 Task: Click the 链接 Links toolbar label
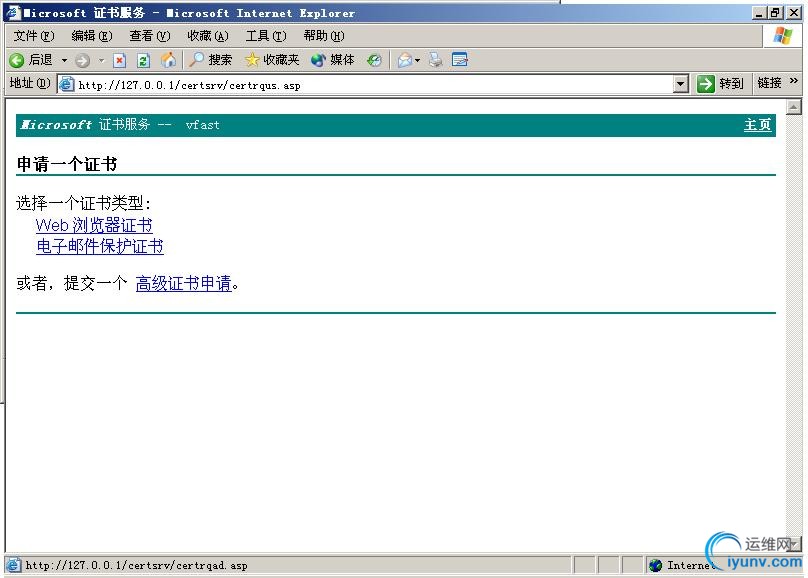coord(769,83)
